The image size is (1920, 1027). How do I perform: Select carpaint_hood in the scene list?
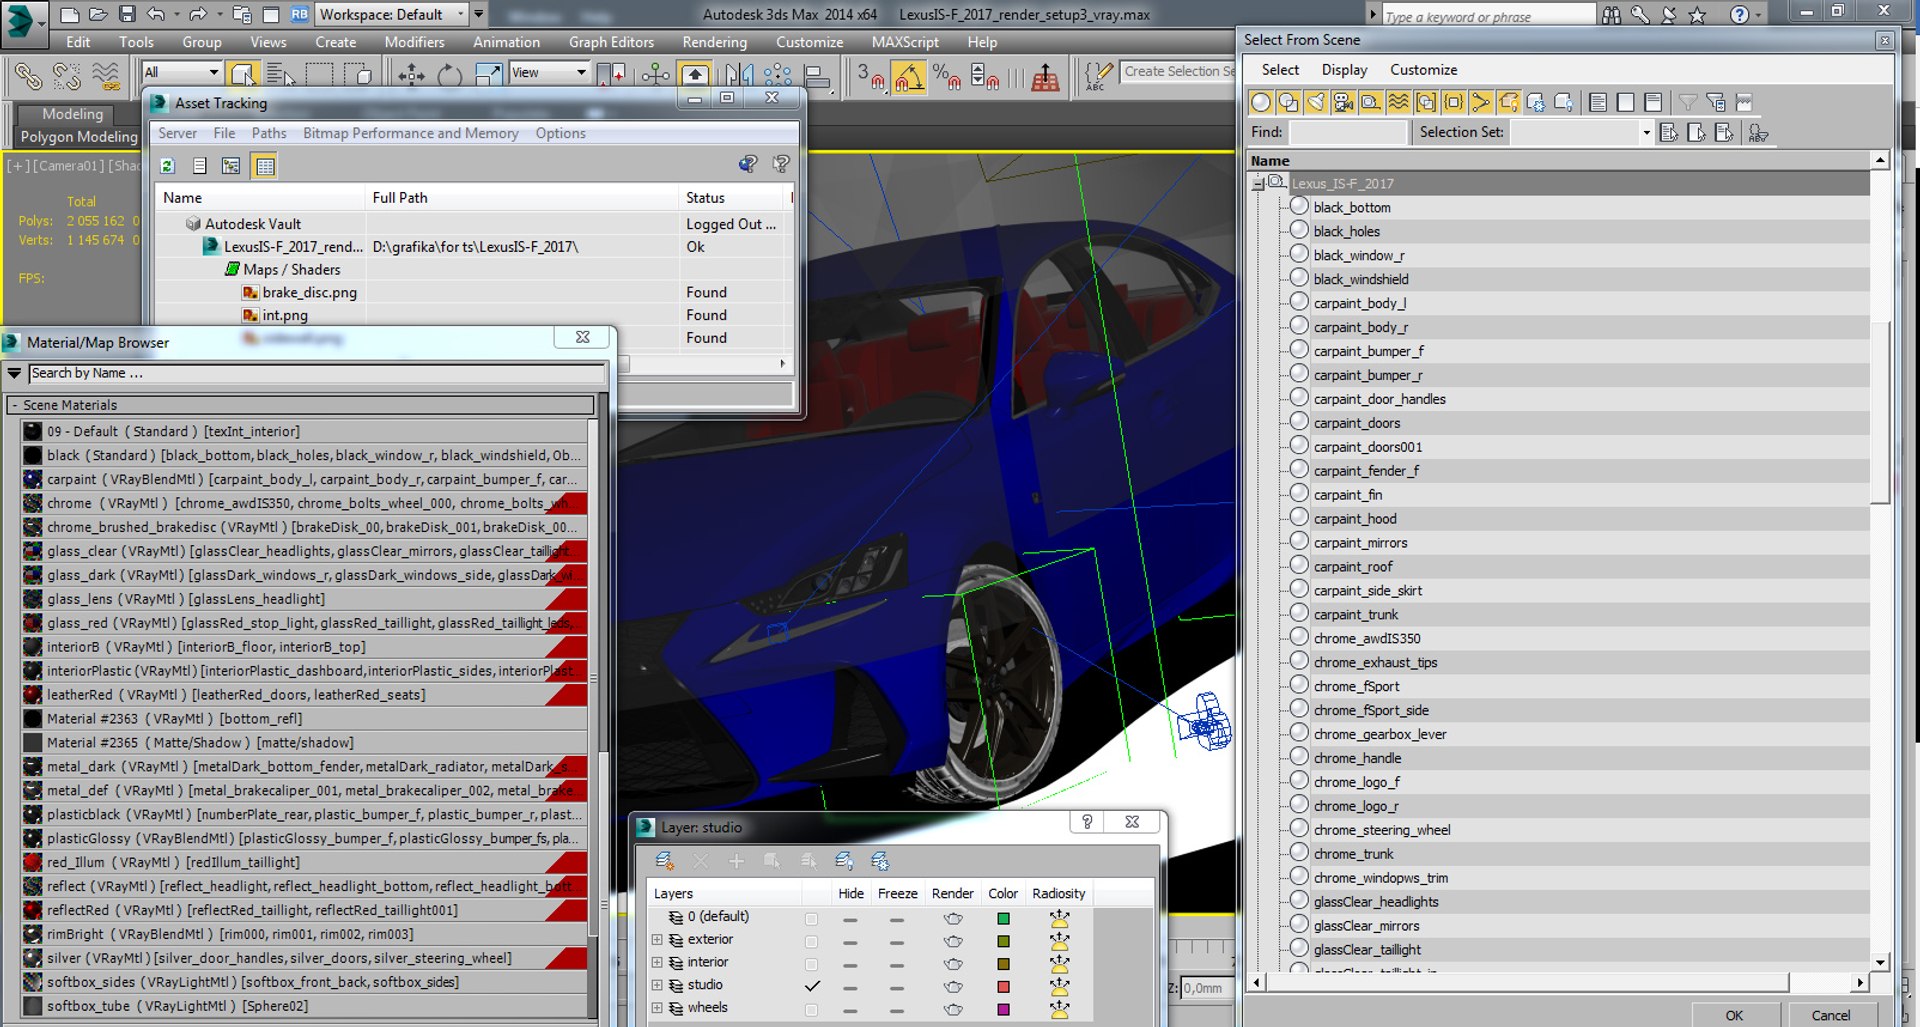1355,518
